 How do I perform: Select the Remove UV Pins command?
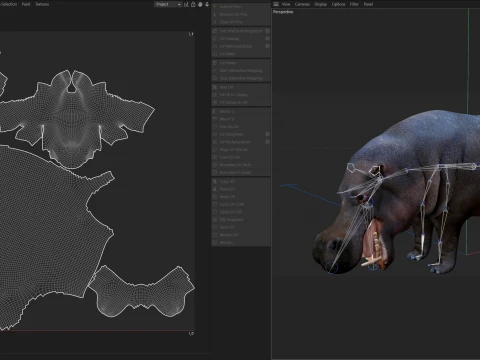(x=241, y=14)
